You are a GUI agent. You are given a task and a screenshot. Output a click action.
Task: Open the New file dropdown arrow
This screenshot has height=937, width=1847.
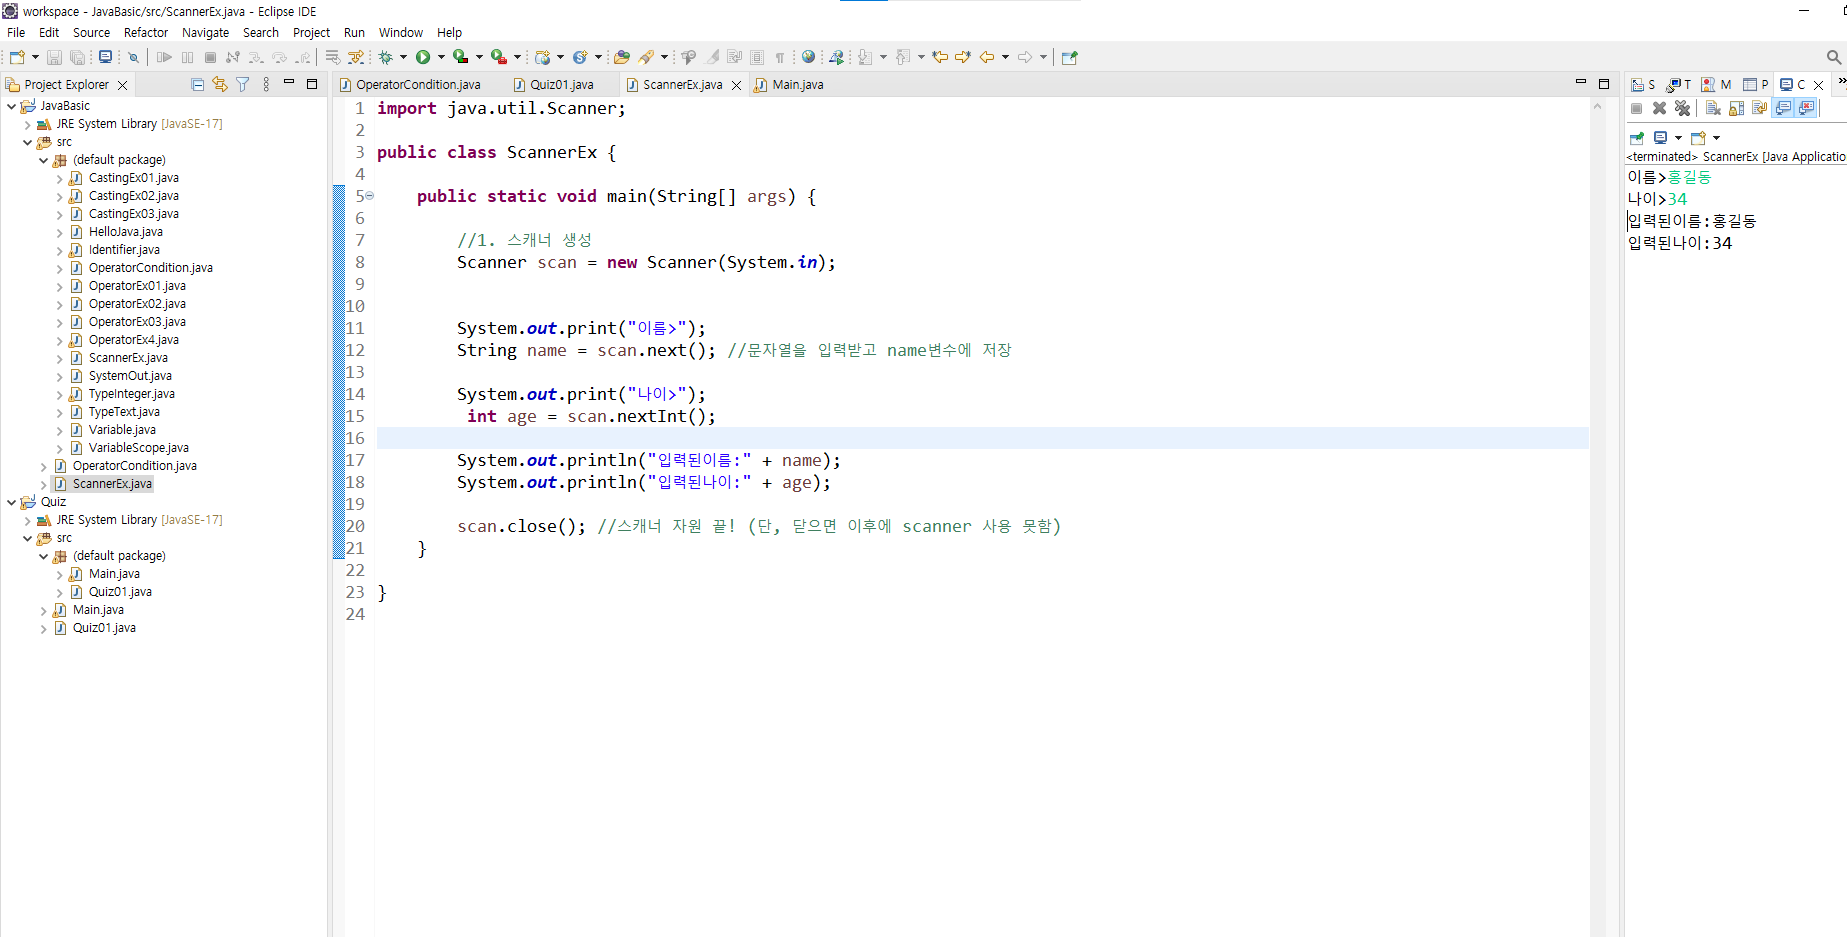click(35, 57)
